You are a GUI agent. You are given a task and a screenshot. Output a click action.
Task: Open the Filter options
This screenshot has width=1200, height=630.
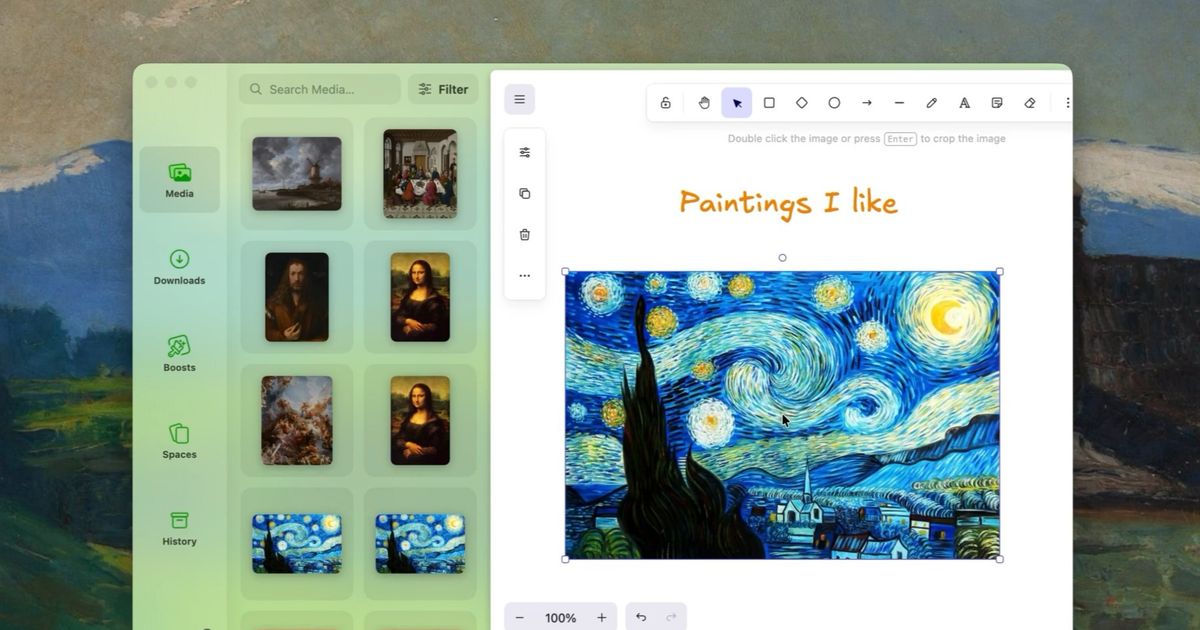tap(443, 89)
